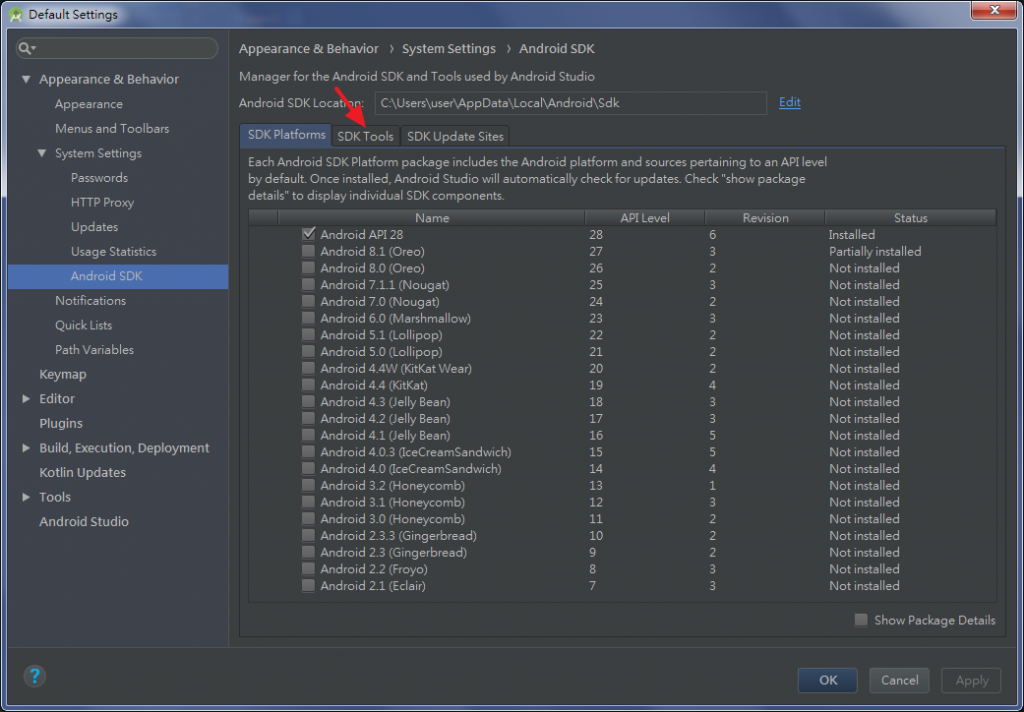Check the Android 6.0 (Marshmallow) checkbox
The height and width of the screenshot is (712, 1024).
[x=308, y=318]
